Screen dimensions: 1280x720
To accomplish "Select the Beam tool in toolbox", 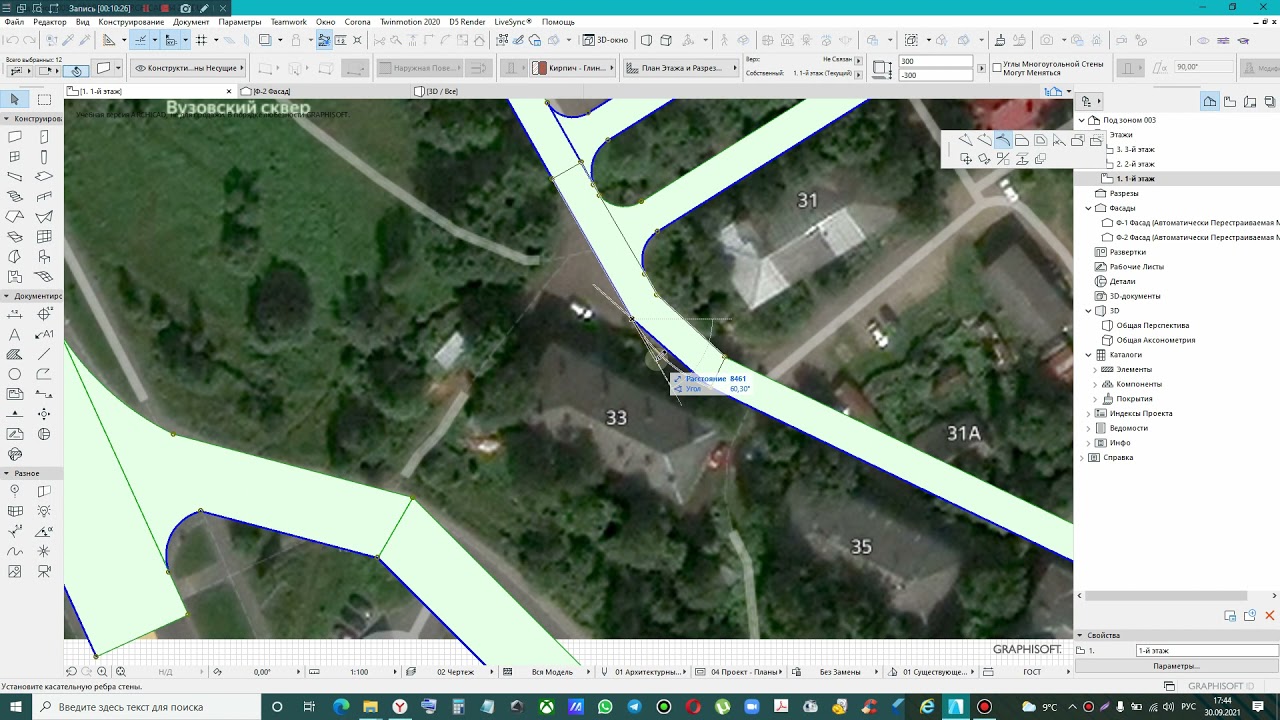I will click(x=14, y=177).
